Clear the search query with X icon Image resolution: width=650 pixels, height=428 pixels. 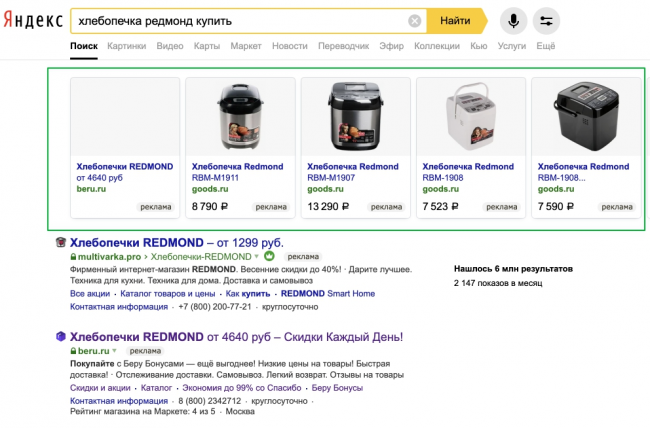pos(415,21)
